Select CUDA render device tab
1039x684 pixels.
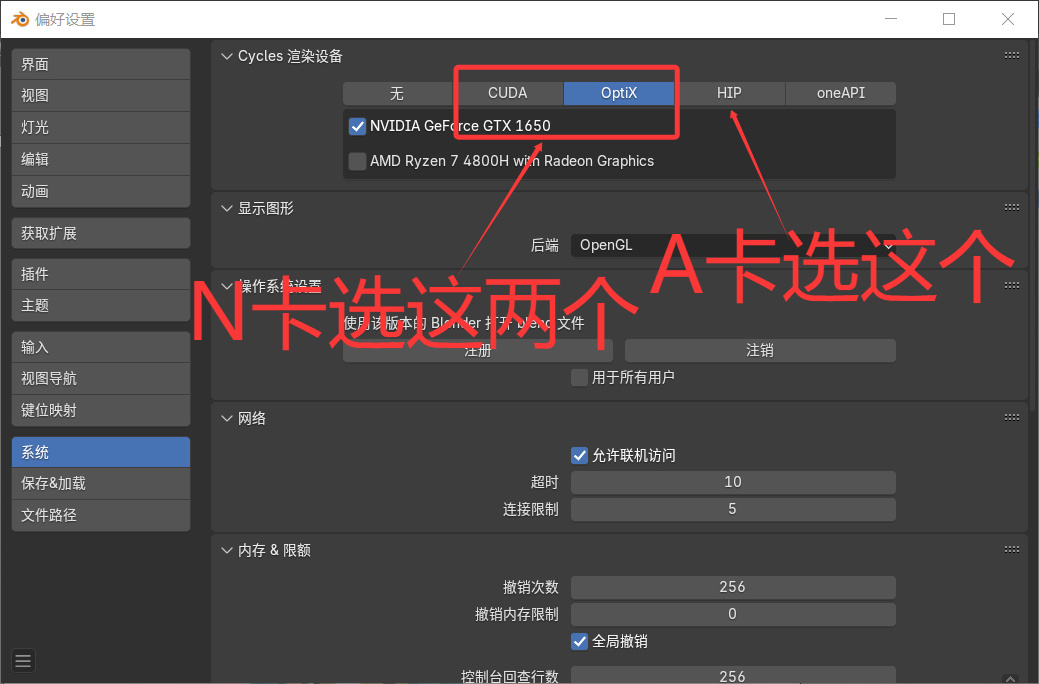[x=508, y=93]
